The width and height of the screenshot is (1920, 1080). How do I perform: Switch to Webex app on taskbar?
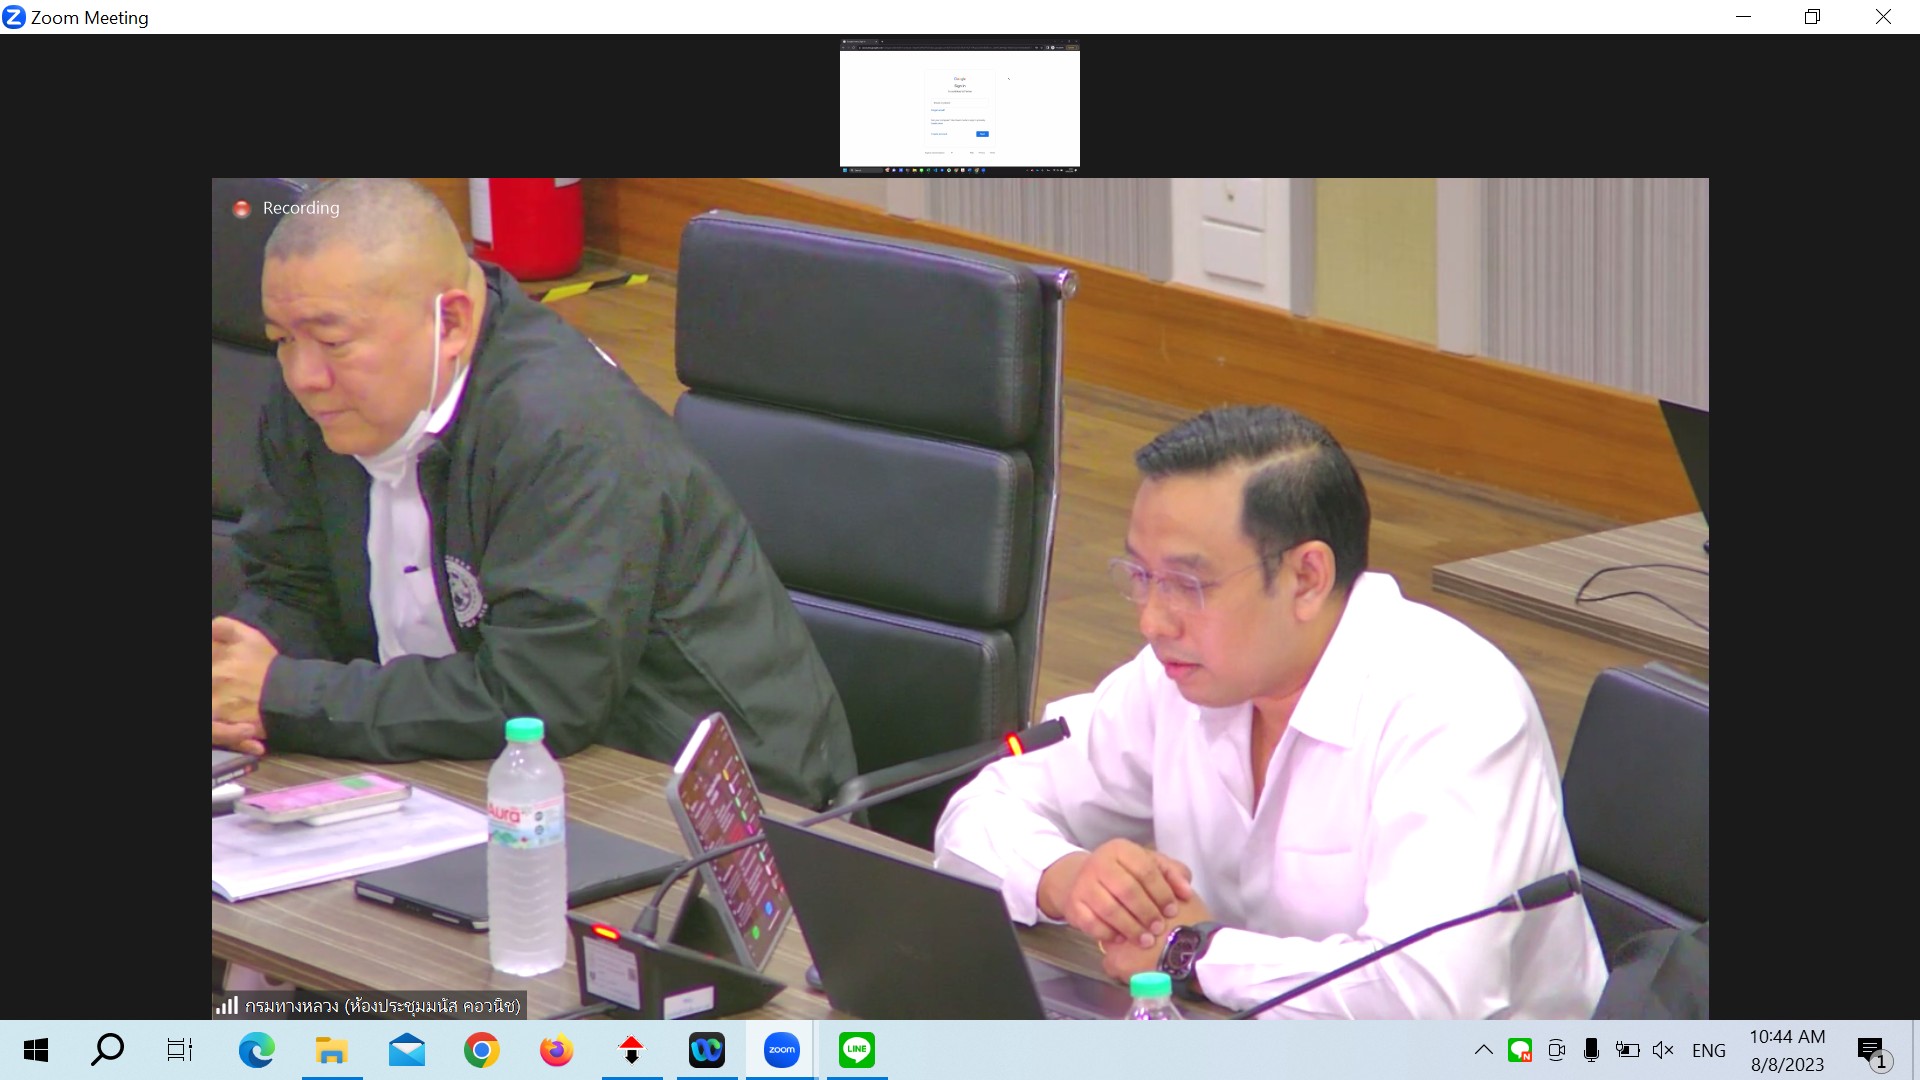point(706,1050)
